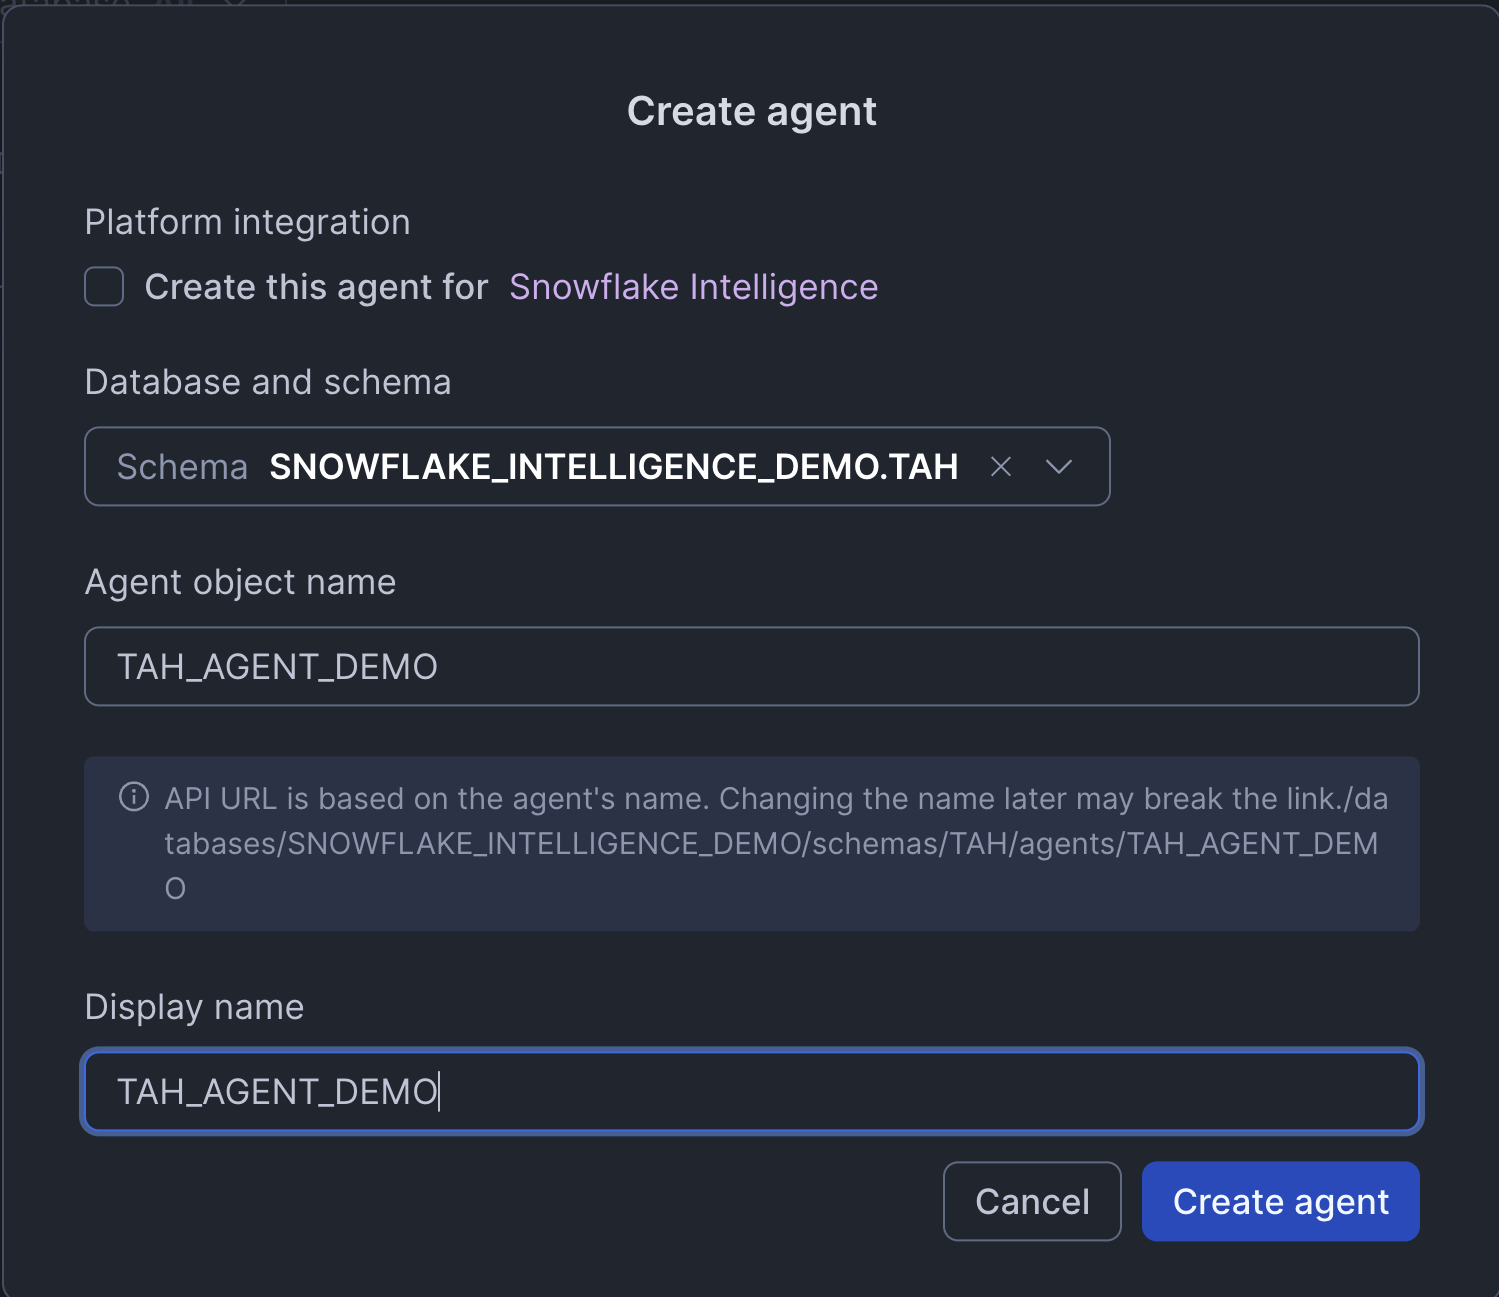Image resolution: width=1499 pixels, height=1297 pixels.
Task: Click empty dialog space left of Cancel
Action: [500, 1201]
